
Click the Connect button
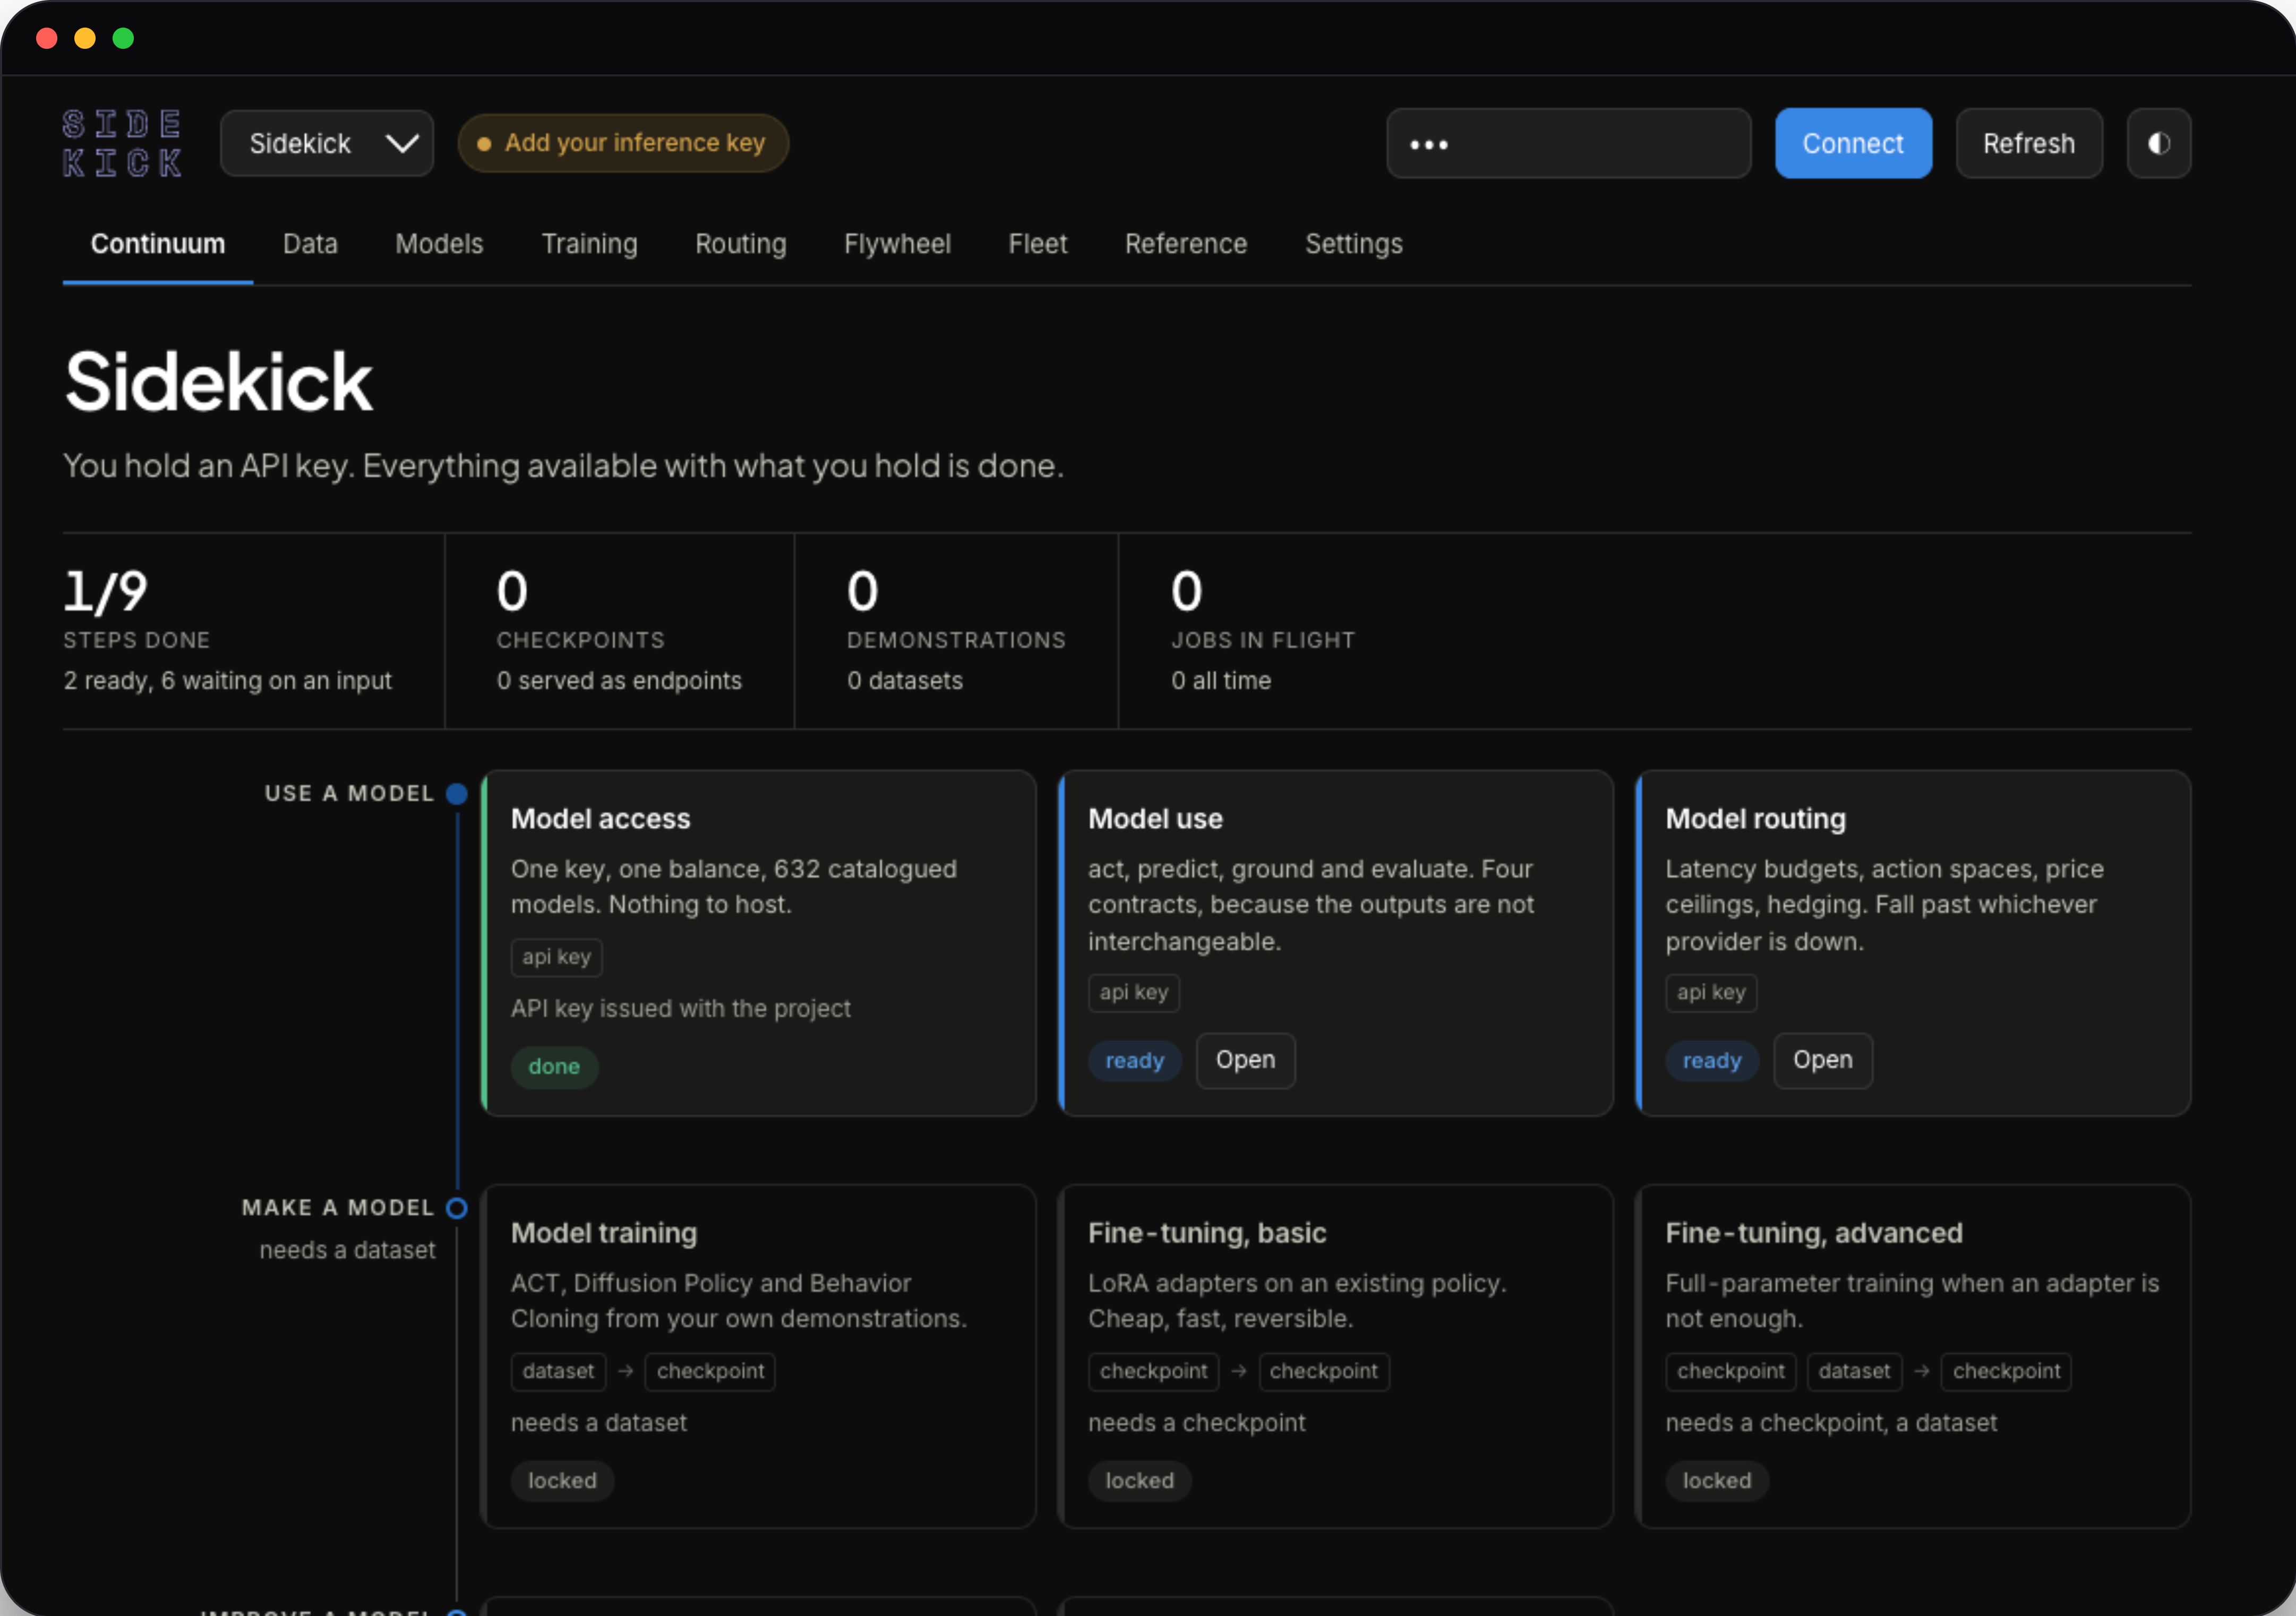click(1853, 143)
